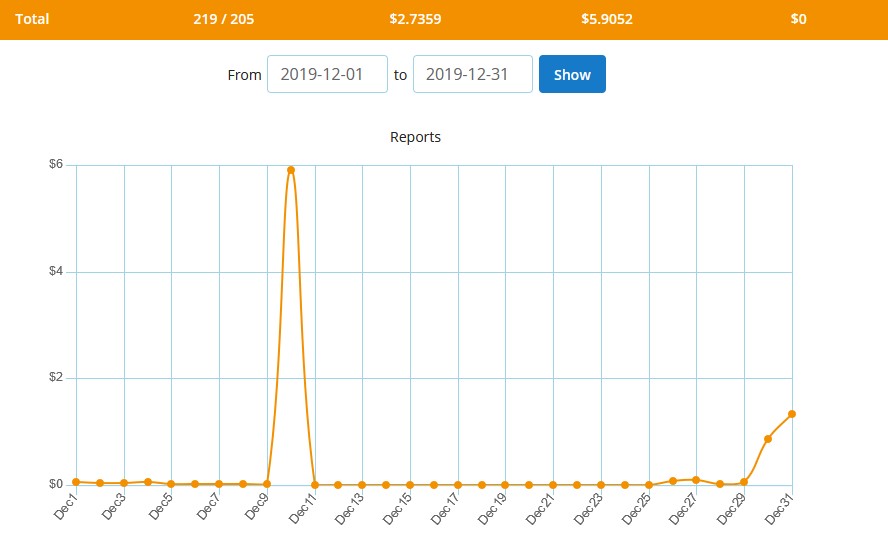Click the $5.9052 total value
Screen dimensions: 888x534
click(x=606, y=19)
